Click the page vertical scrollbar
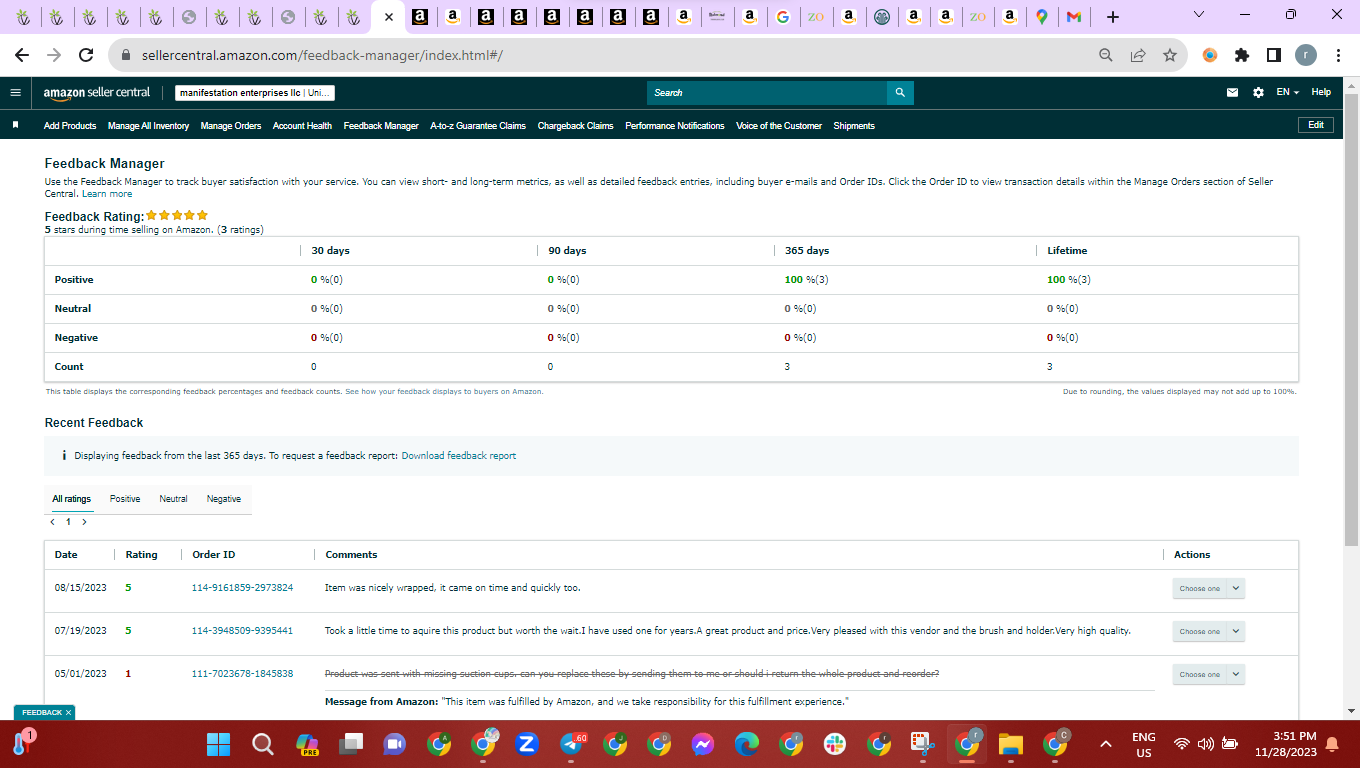Image resolution: width=1360 pixels, height=768 pixels. click(x=1351, y=320)
